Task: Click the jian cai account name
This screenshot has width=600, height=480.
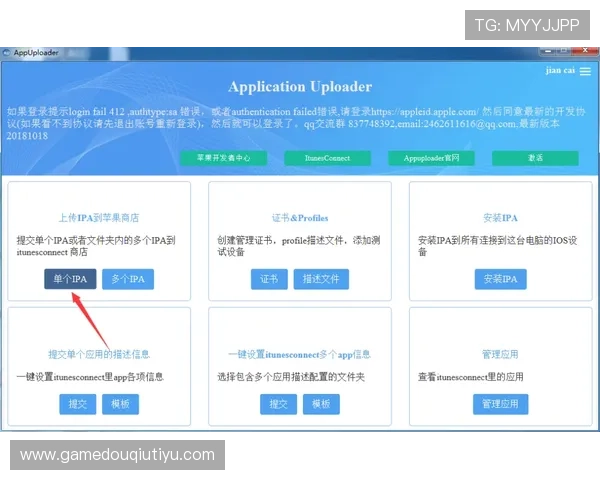Action: pos(560,70)
